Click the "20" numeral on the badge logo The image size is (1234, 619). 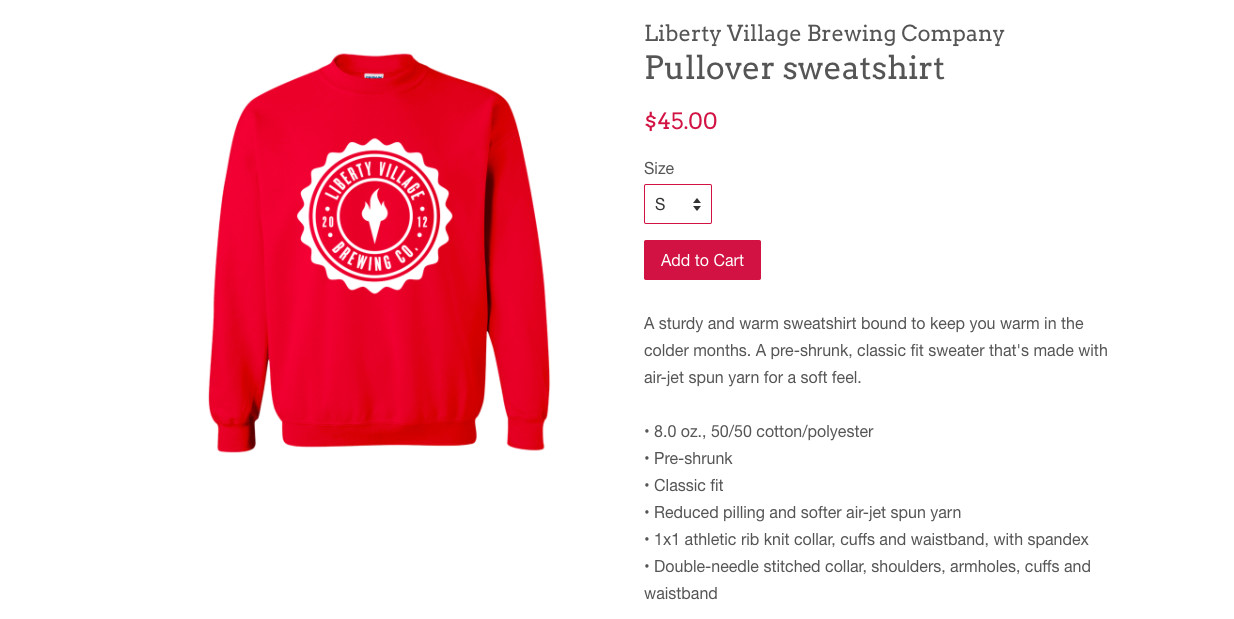click(x=328, y=221)
